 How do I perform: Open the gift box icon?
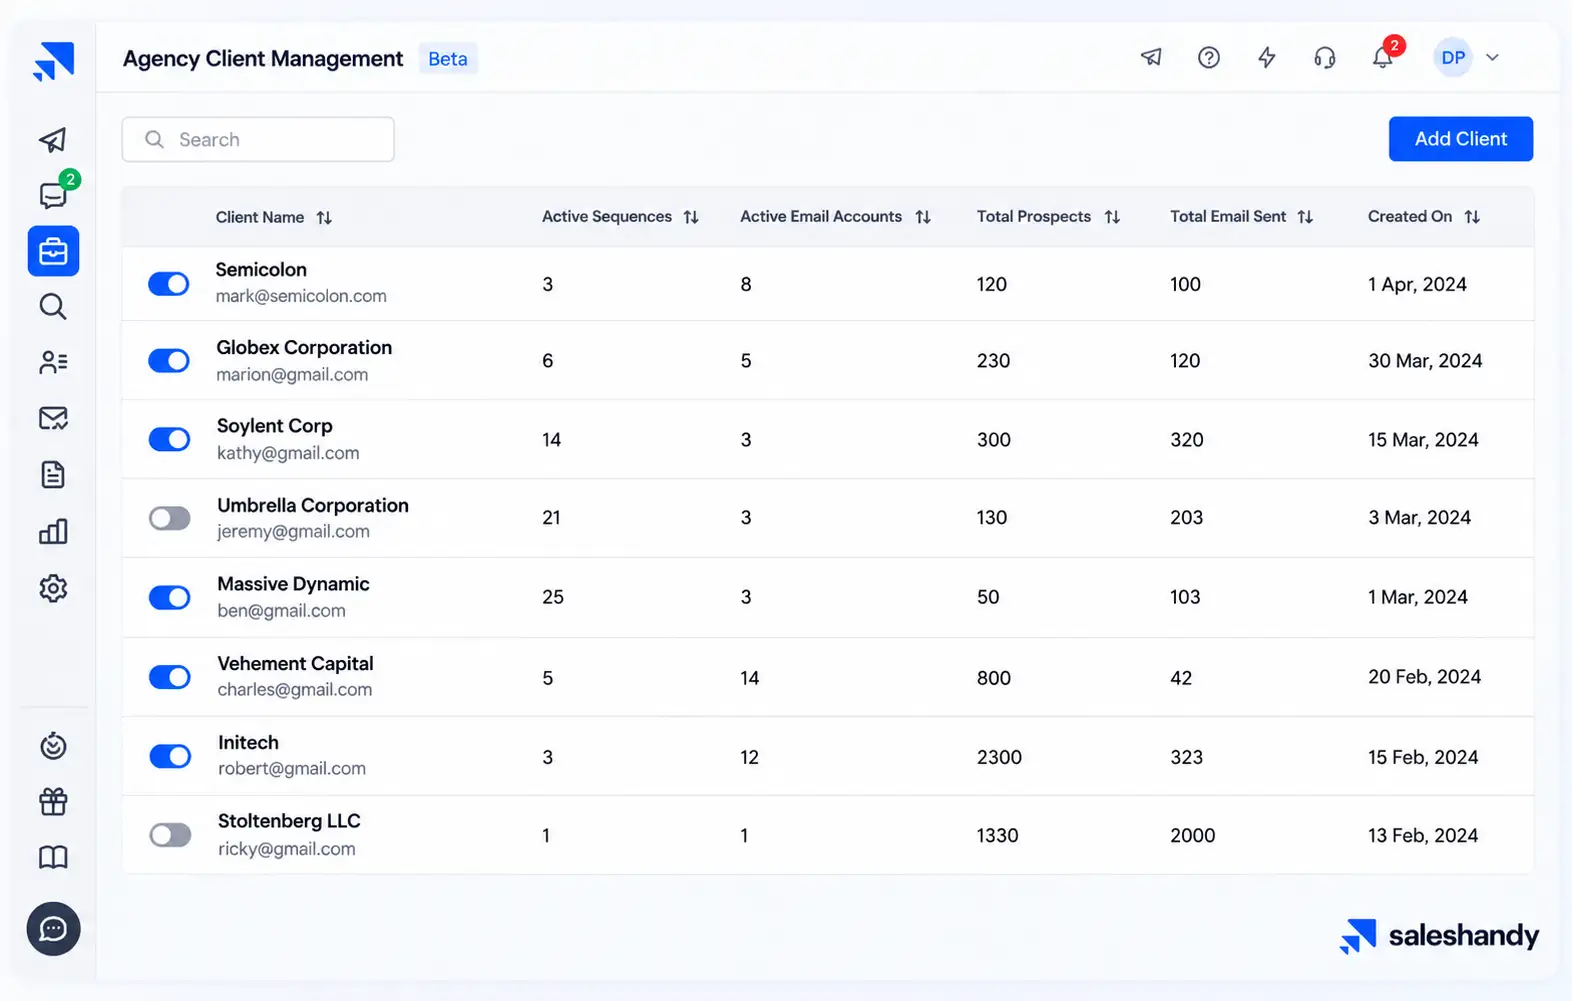(53, 801)
